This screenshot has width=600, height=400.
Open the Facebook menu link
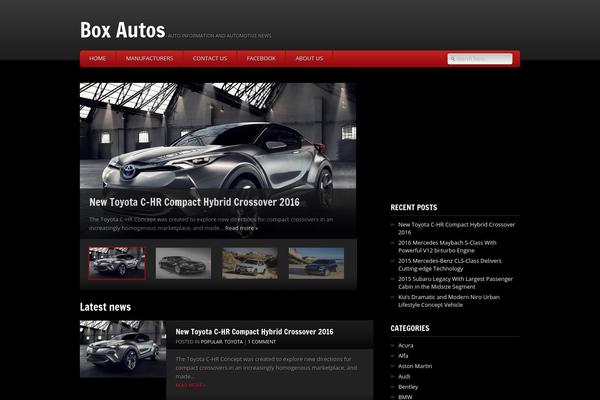(x=261, y=59)
